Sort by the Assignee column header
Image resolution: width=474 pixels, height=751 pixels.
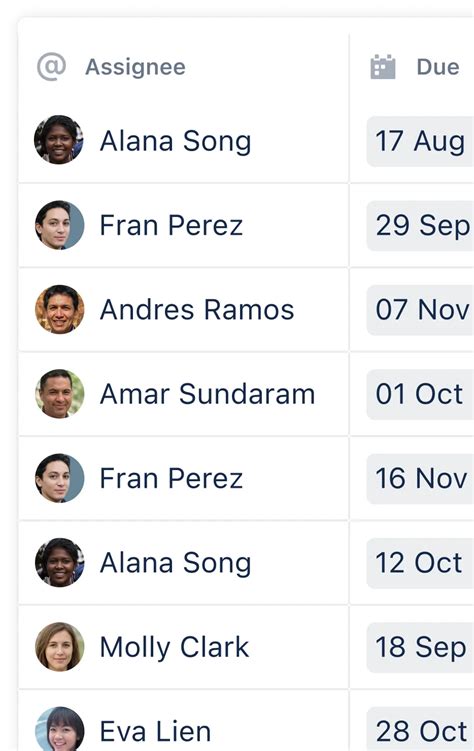[x=135, y=67]
